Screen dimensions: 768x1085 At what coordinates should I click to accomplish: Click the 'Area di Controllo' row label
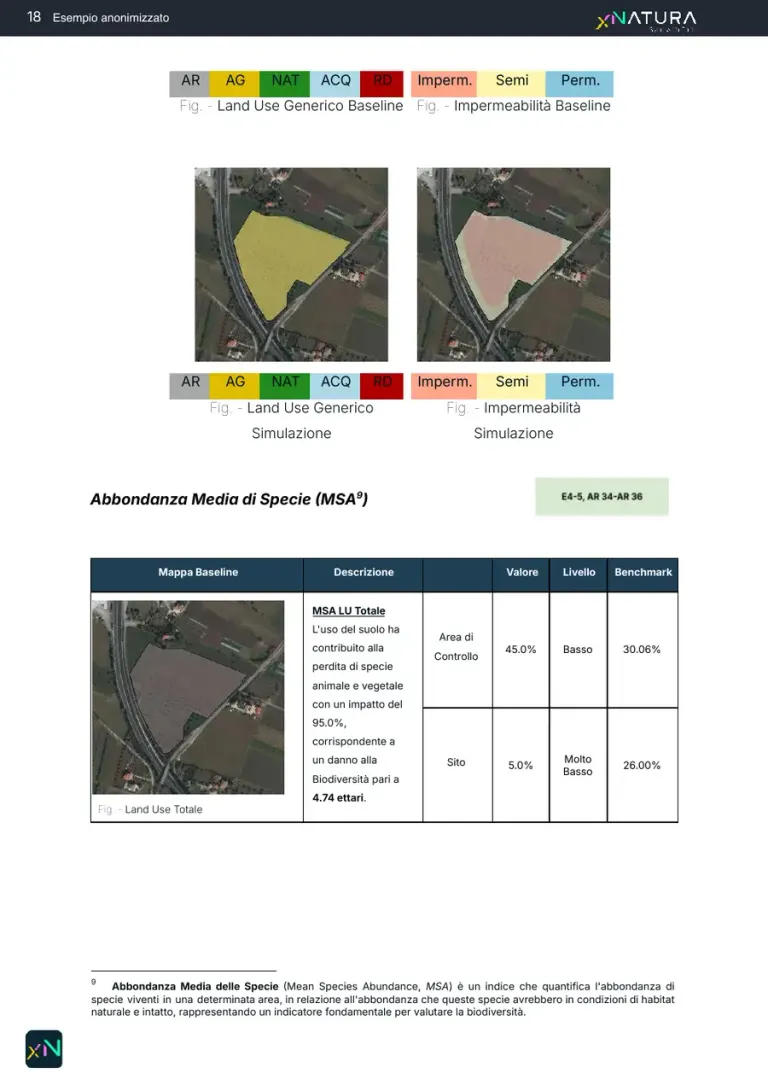456,646
